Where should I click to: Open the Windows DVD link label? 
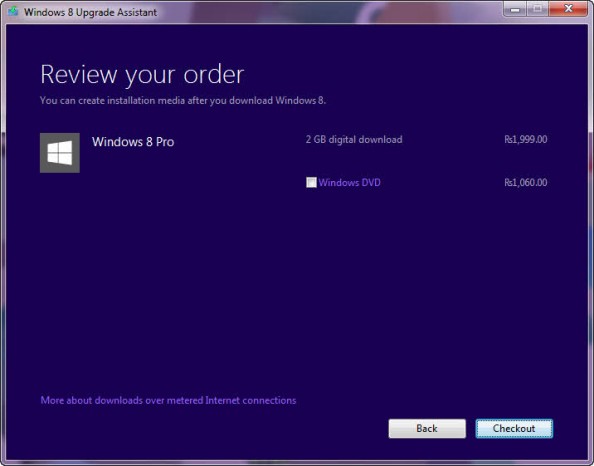[349, 183]
